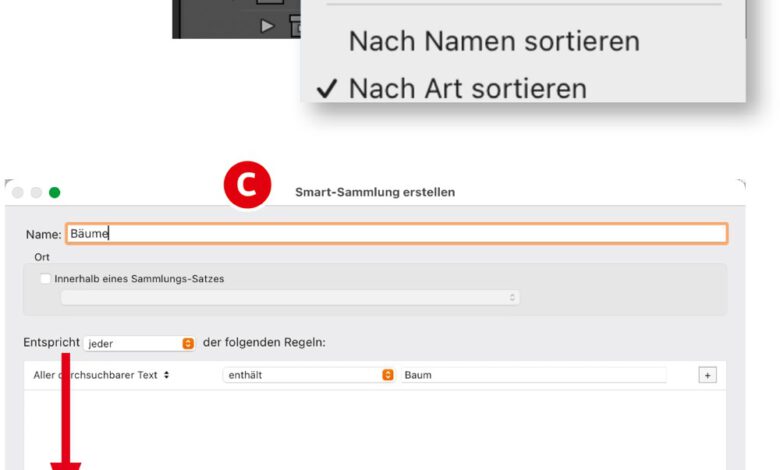Open 'Aller durchsuchbarer Text' criteria dropdown
Screen dimensions: 780x470
[101, 375]
